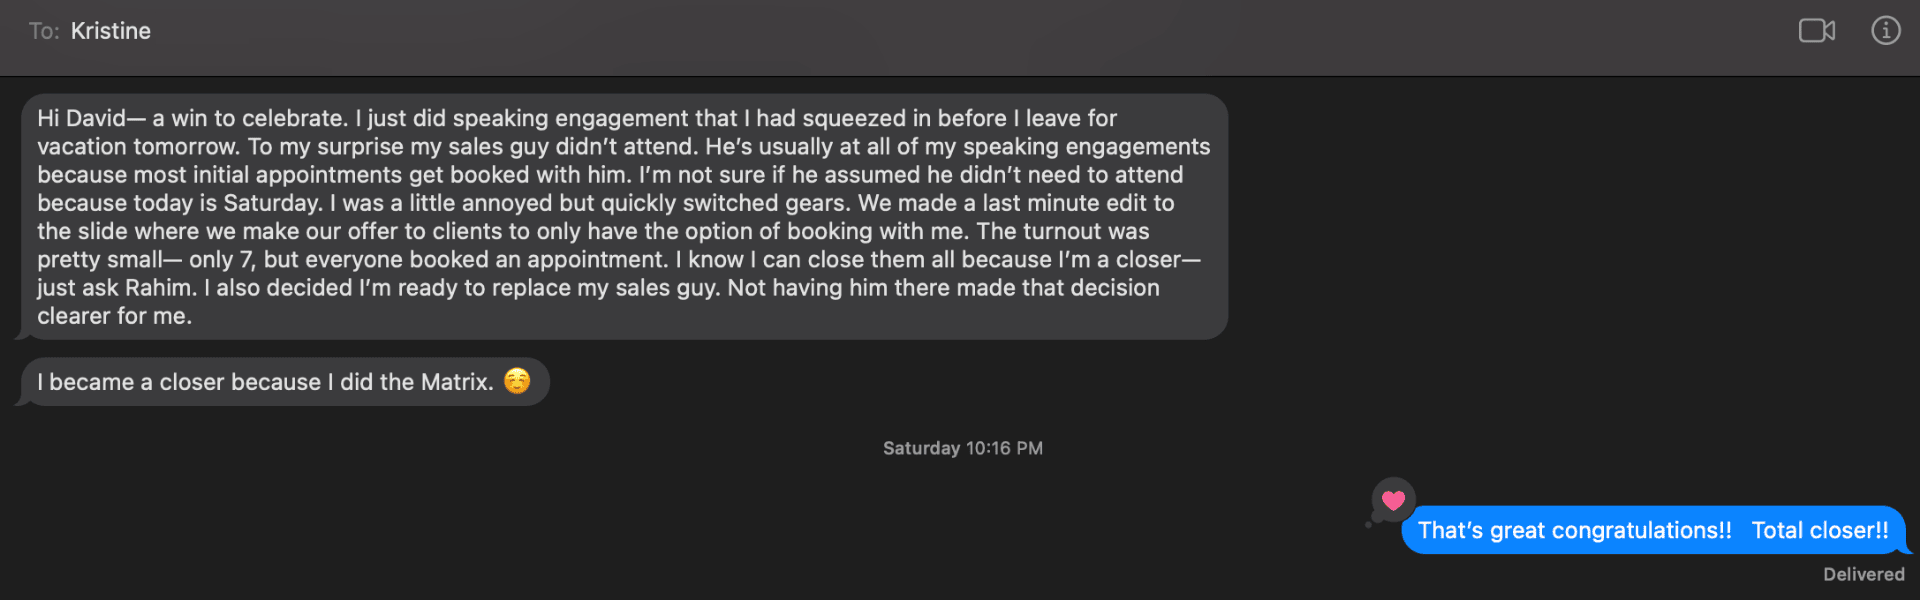Click the "I became a closer" message bubble
The width and height of the screenshot is (1920, 600).
[285, 382]
